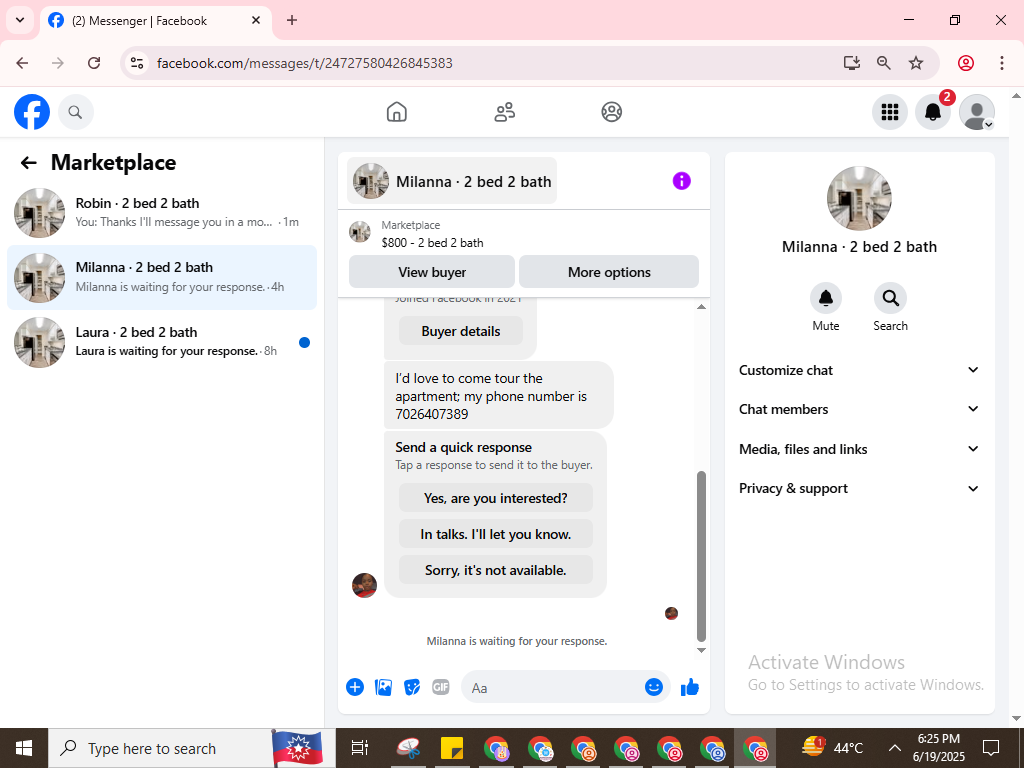The width and height of the screenshot is (1024, 768).
Task: Choose a sticker from composer
Action: click(412, 687)
